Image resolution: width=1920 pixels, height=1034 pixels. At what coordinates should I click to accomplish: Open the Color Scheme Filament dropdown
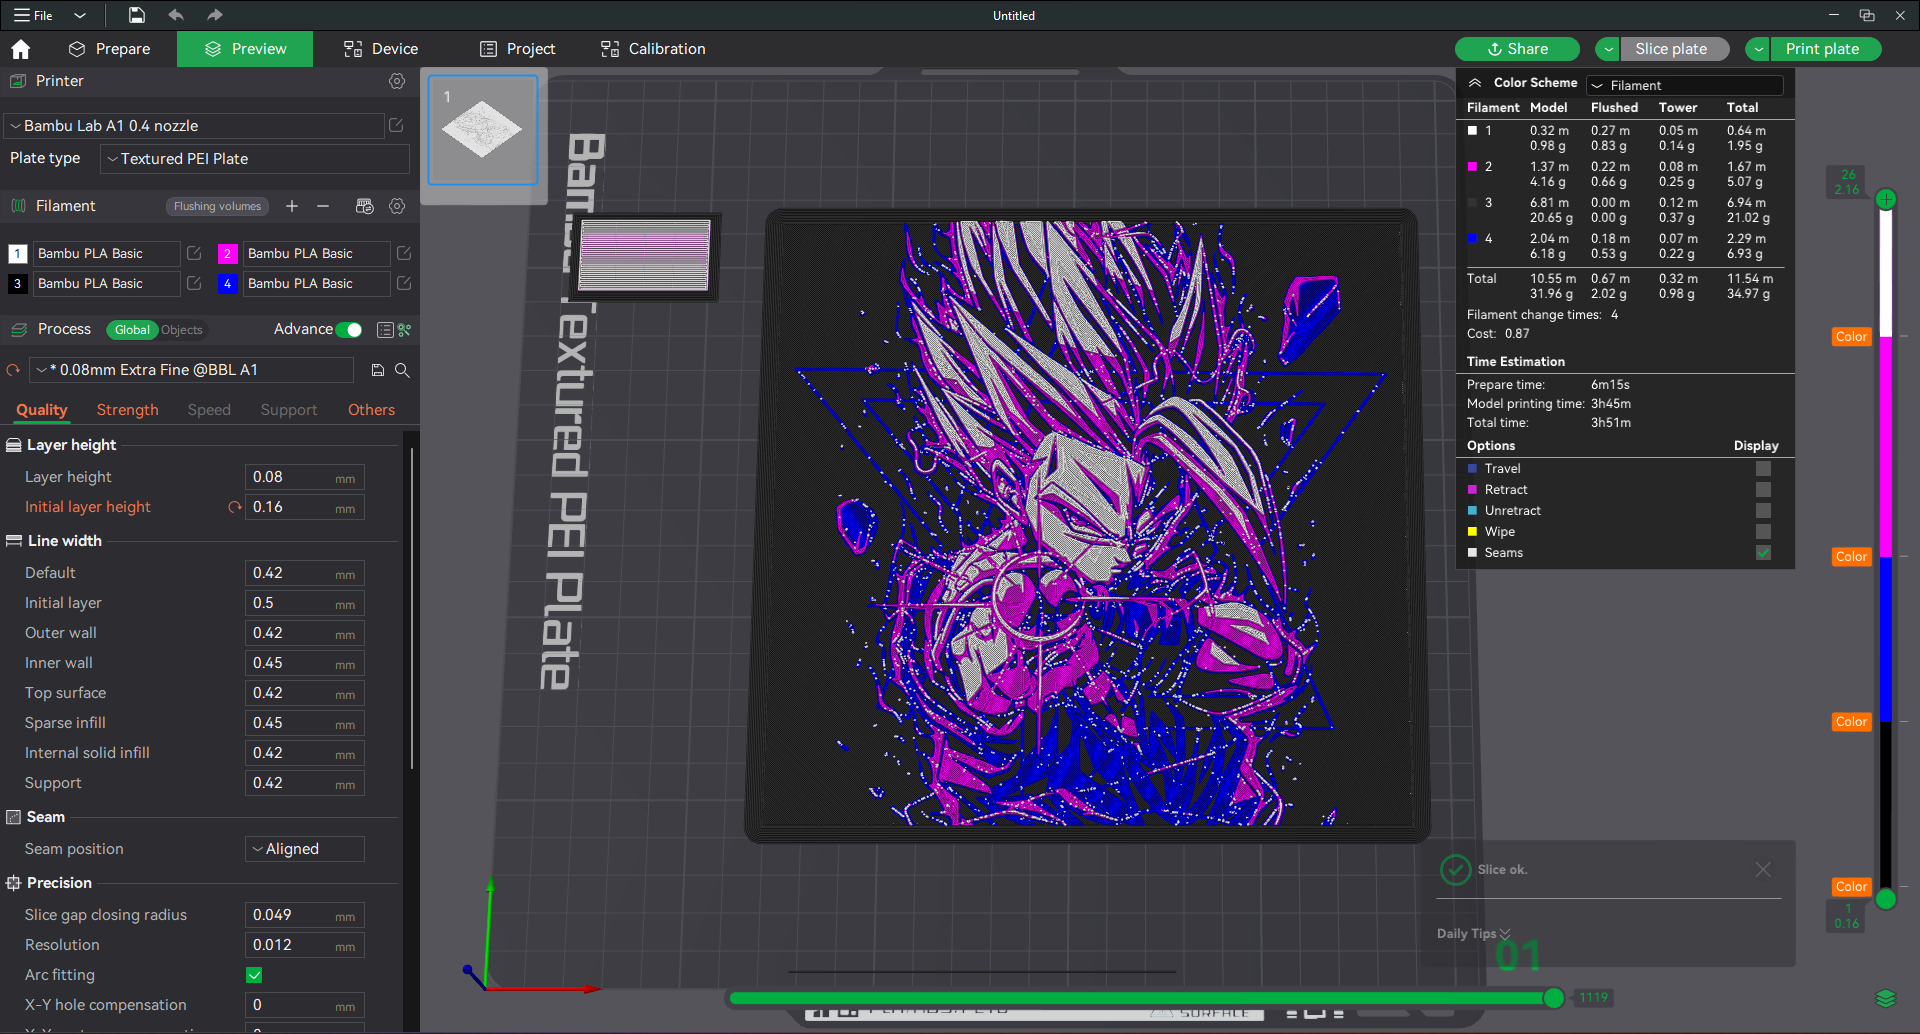(1685, 85)
